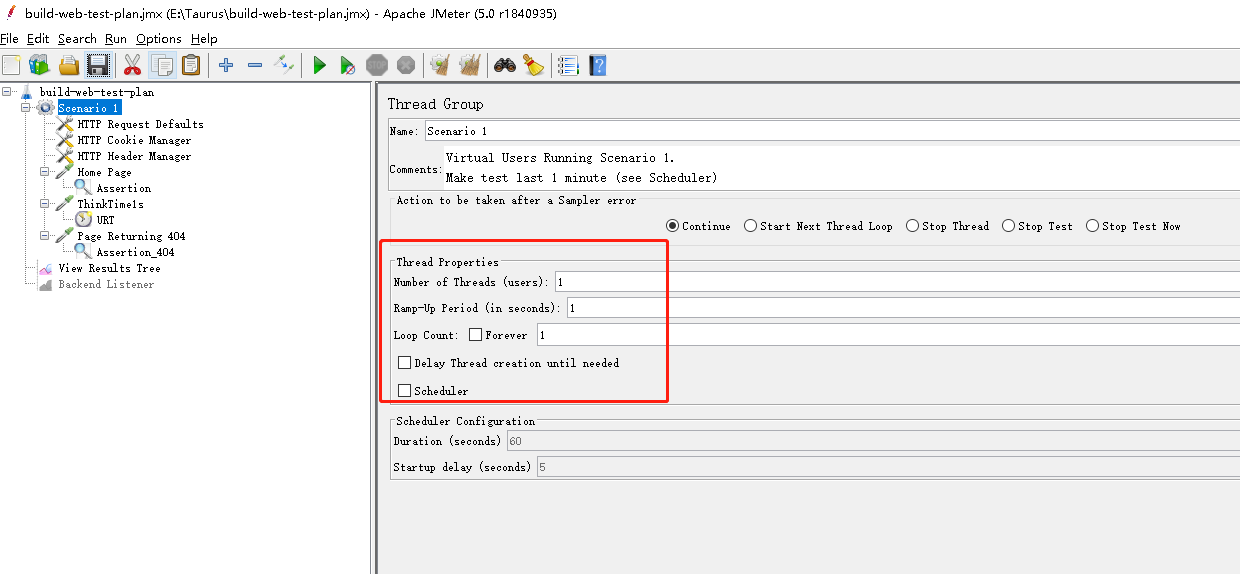Select the ThinkTime1s tree label
1240x574 pixels.
(110, 204)
